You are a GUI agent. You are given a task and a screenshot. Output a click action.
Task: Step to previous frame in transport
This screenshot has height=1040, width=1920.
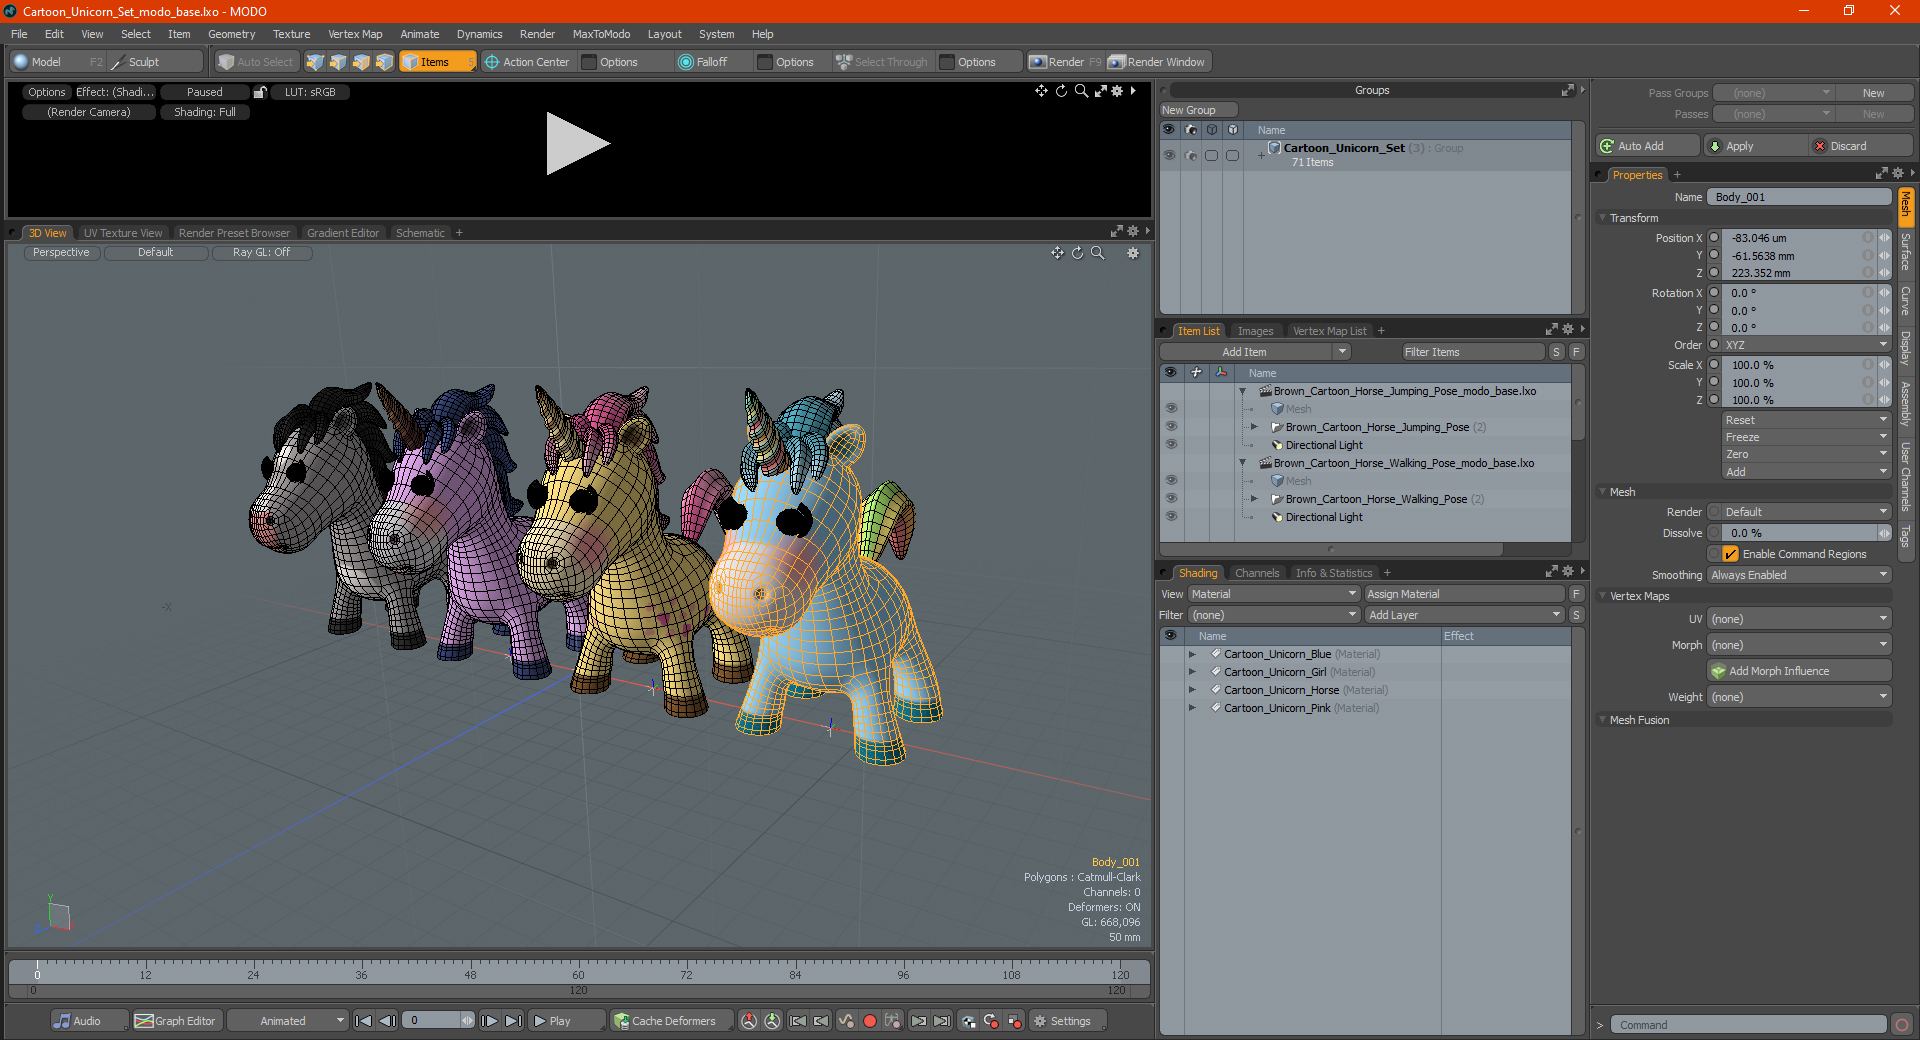coord(388,1021)
